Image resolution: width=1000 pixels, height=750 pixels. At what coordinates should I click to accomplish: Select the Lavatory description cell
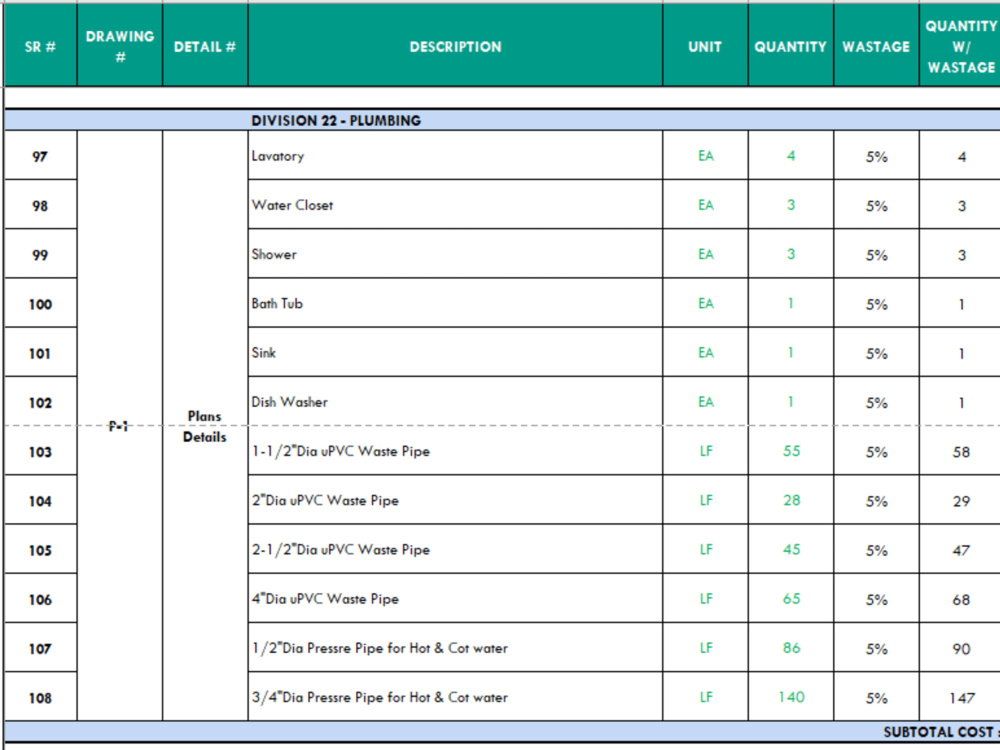coord(455,156)
